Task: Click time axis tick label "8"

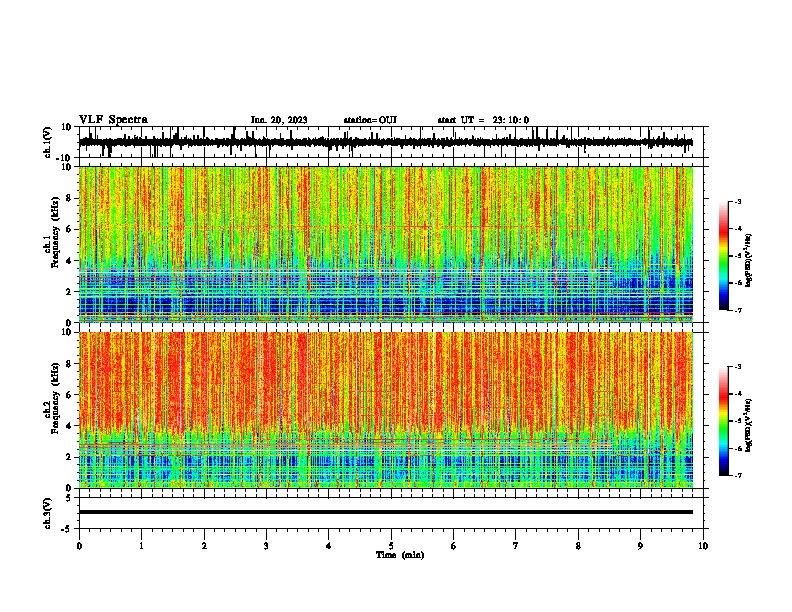Action: tap(578, 546)
